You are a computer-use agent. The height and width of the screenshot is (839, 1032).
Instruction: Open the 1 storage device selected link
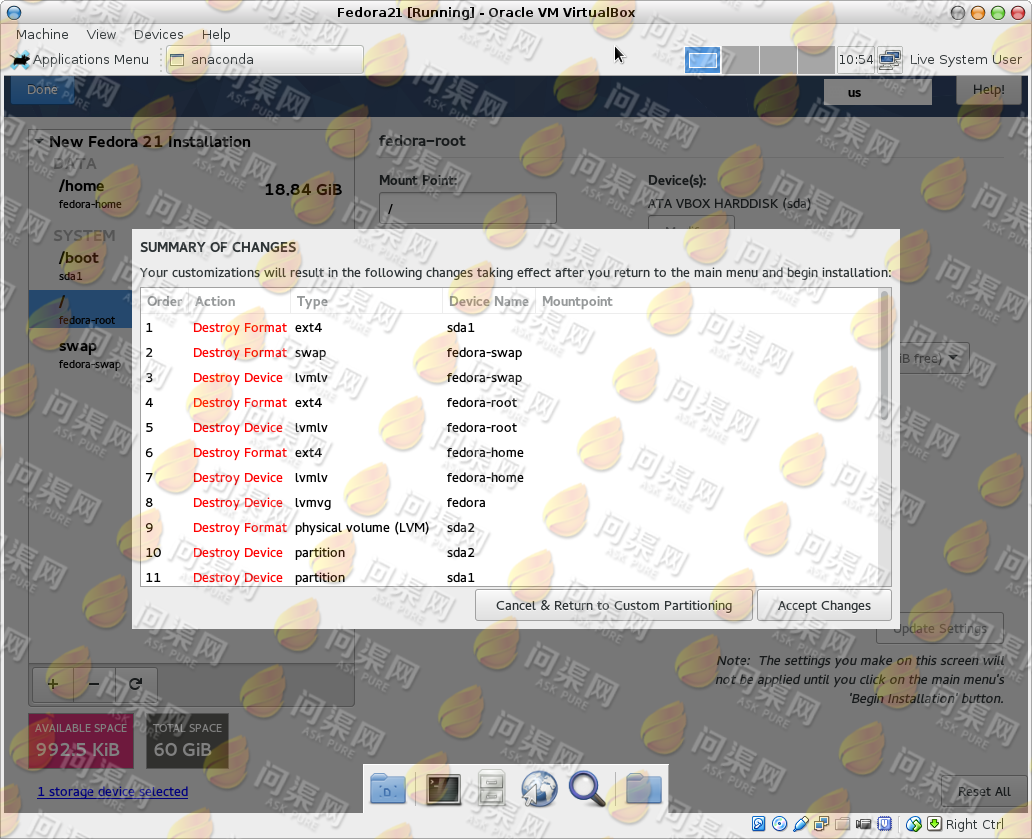(113, 791)
